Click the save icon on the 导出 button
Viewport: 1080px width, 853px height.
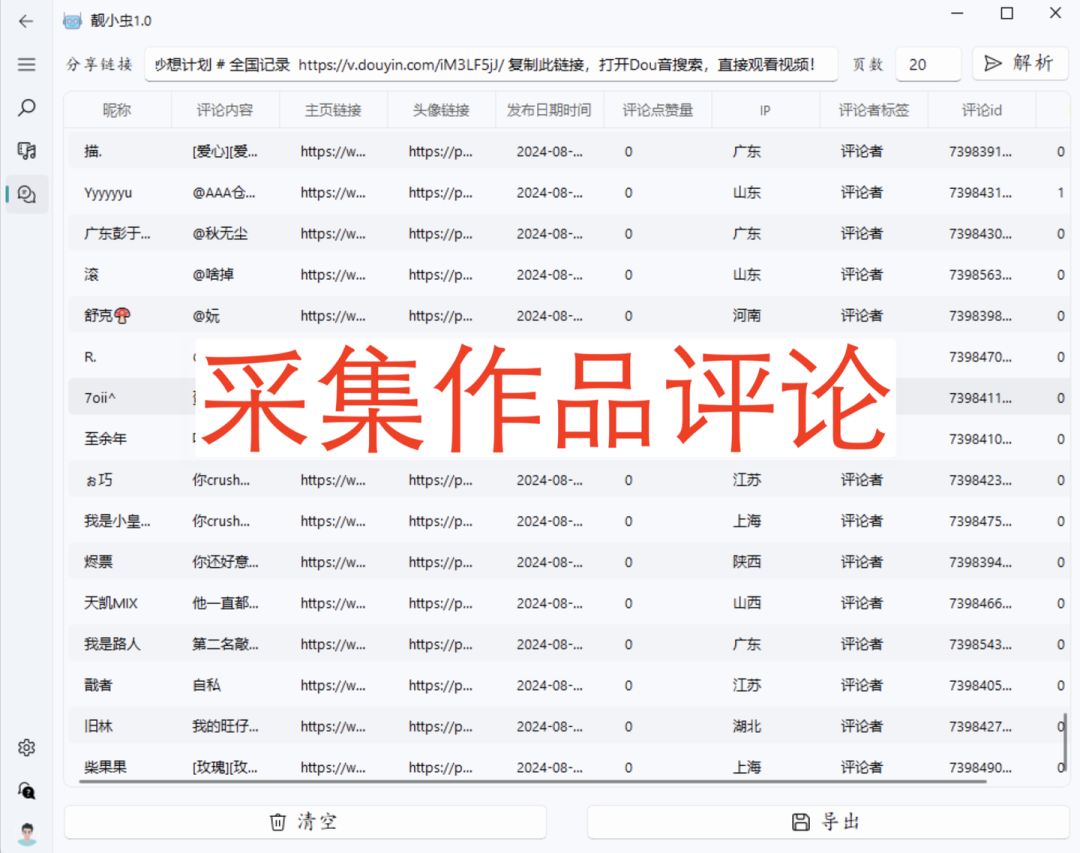point(802,821)
